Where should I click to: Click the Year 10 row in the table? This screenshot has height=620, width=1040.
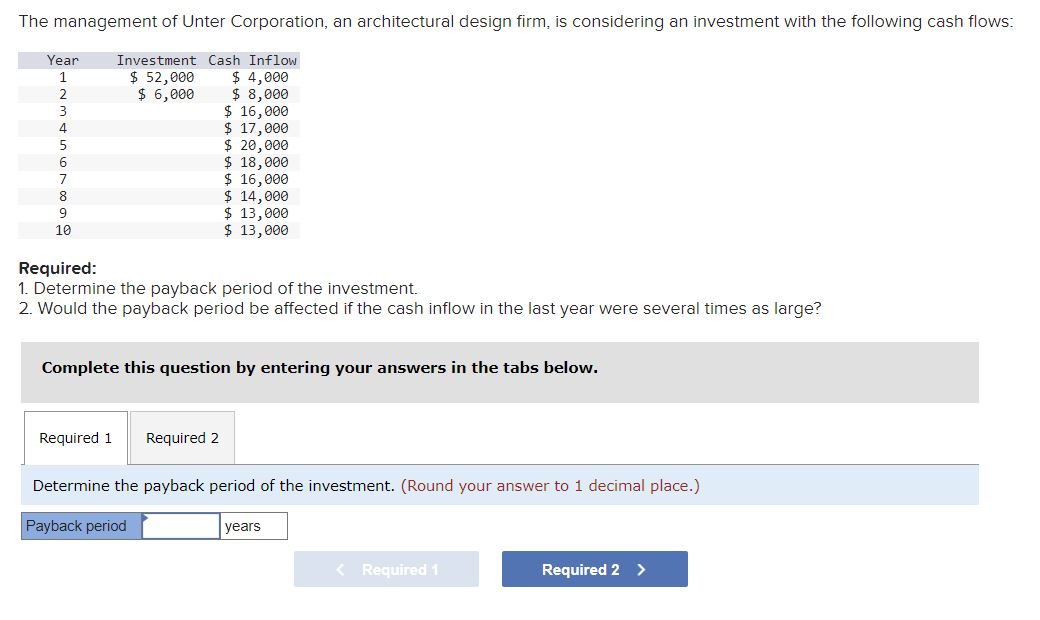62,229
